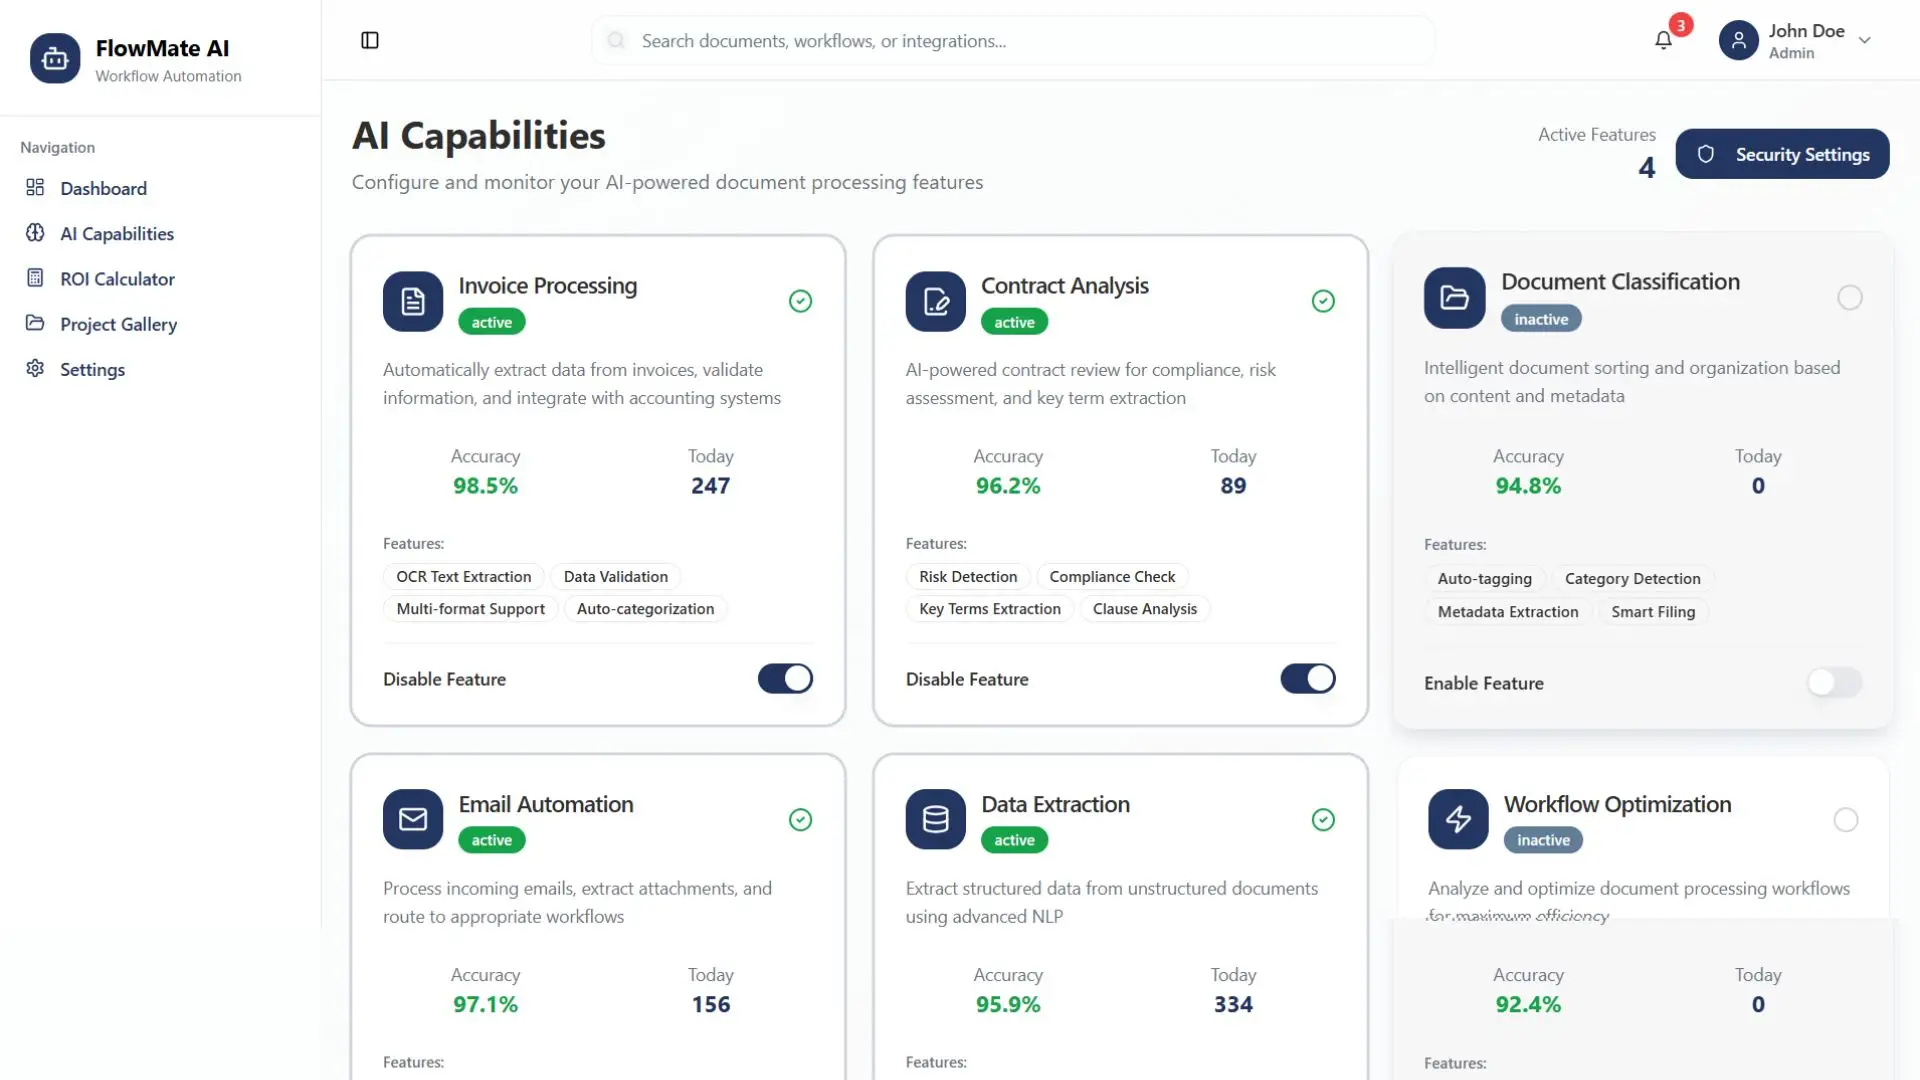Click the Project Gallery folder icon
The image size is (1920, 1080).
point(35,323)
